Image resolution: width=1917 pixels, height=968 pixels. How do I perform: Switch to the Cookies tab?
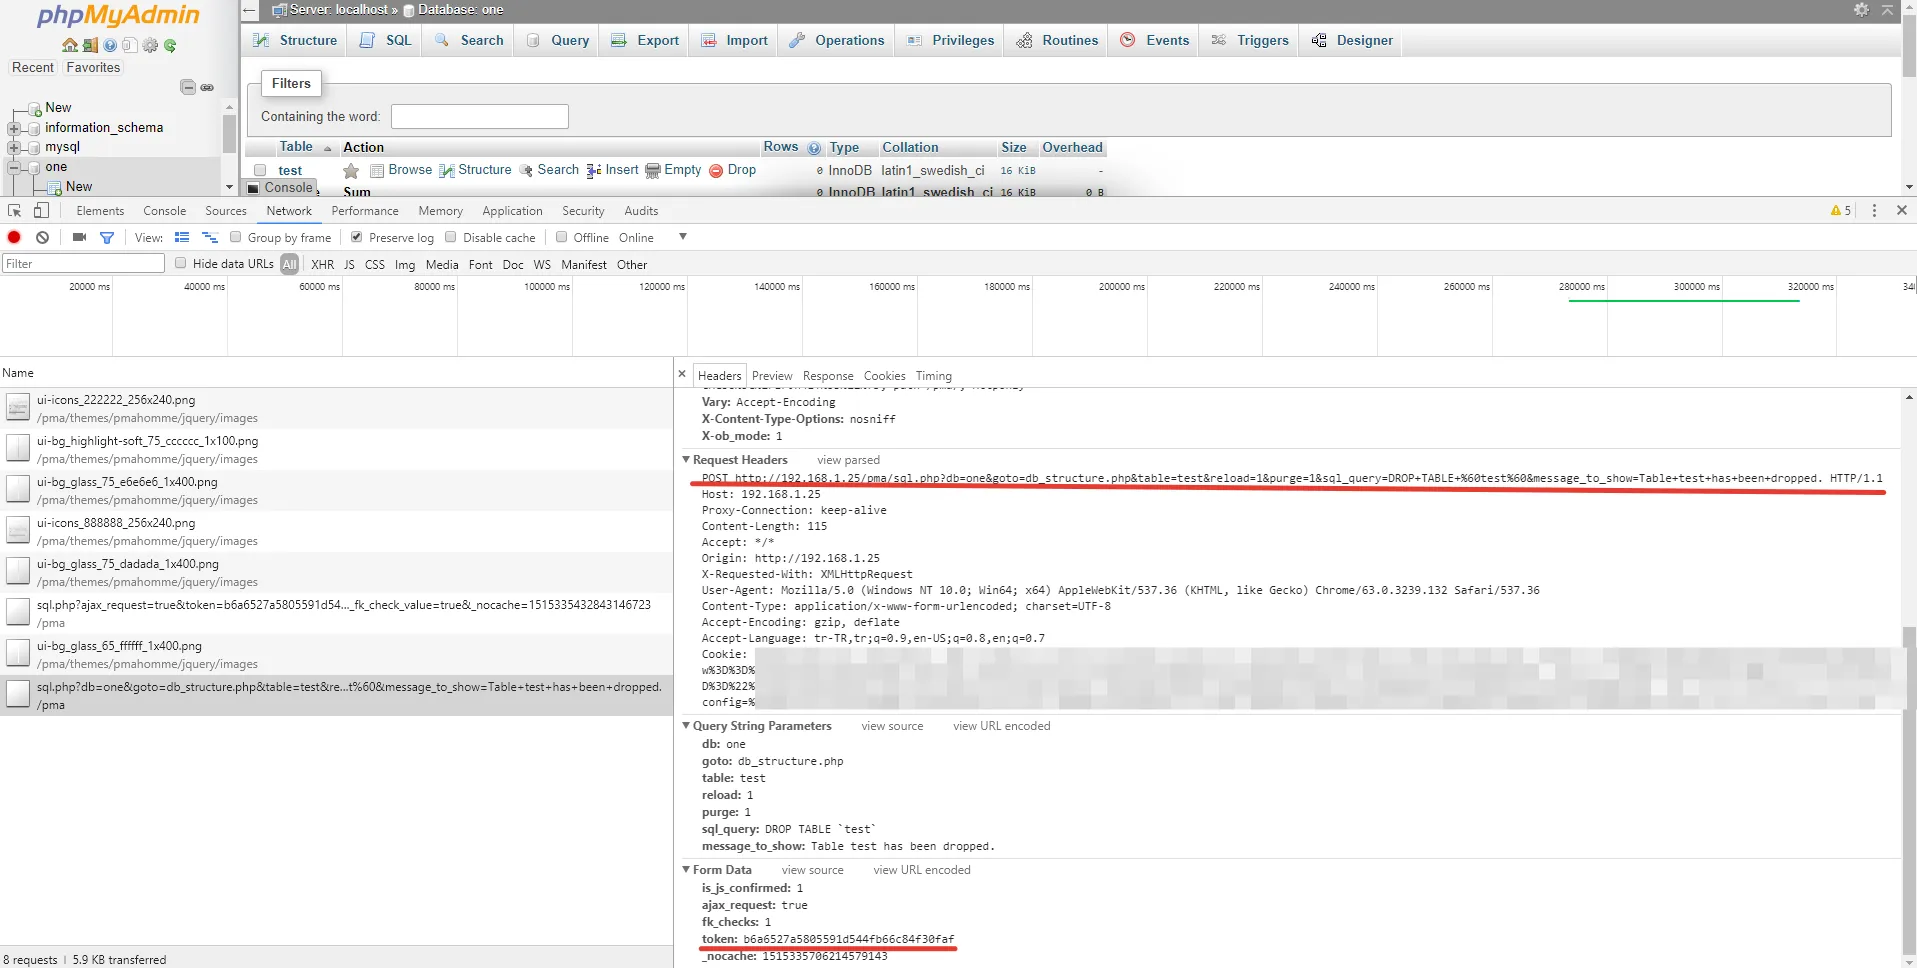pos(883,376)
